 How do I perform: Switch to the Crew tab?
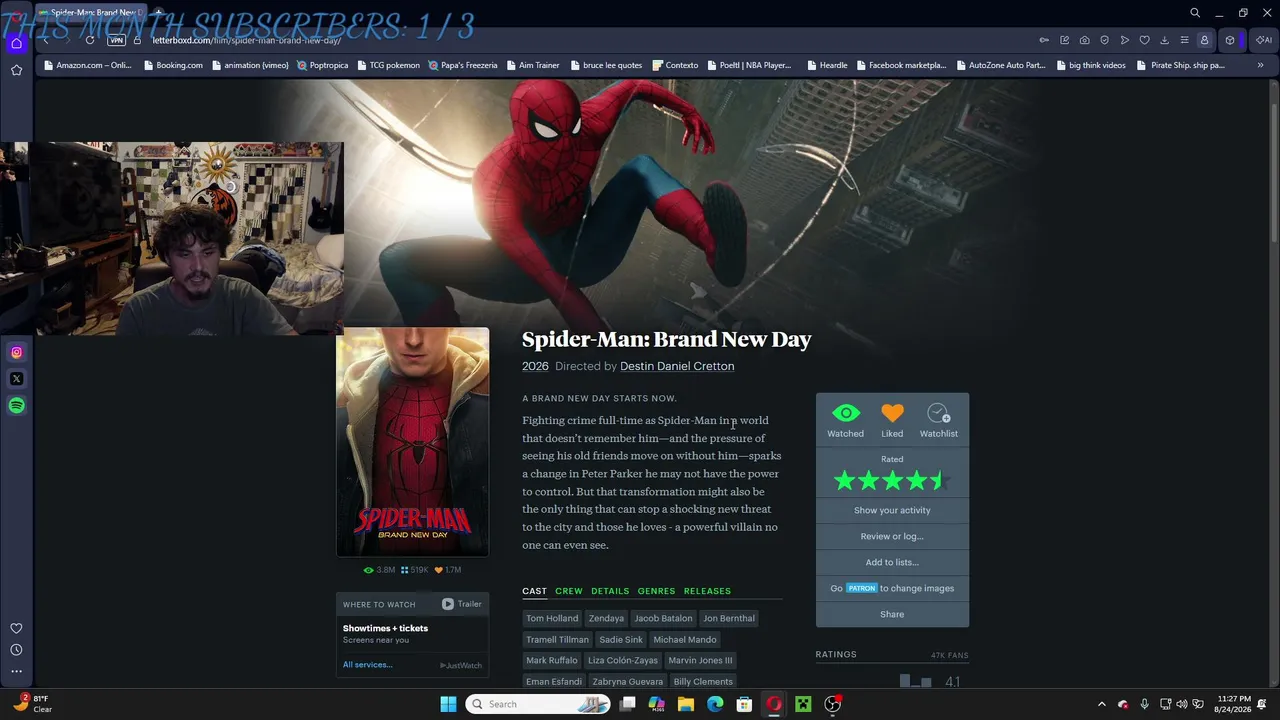tap(569, 591)
